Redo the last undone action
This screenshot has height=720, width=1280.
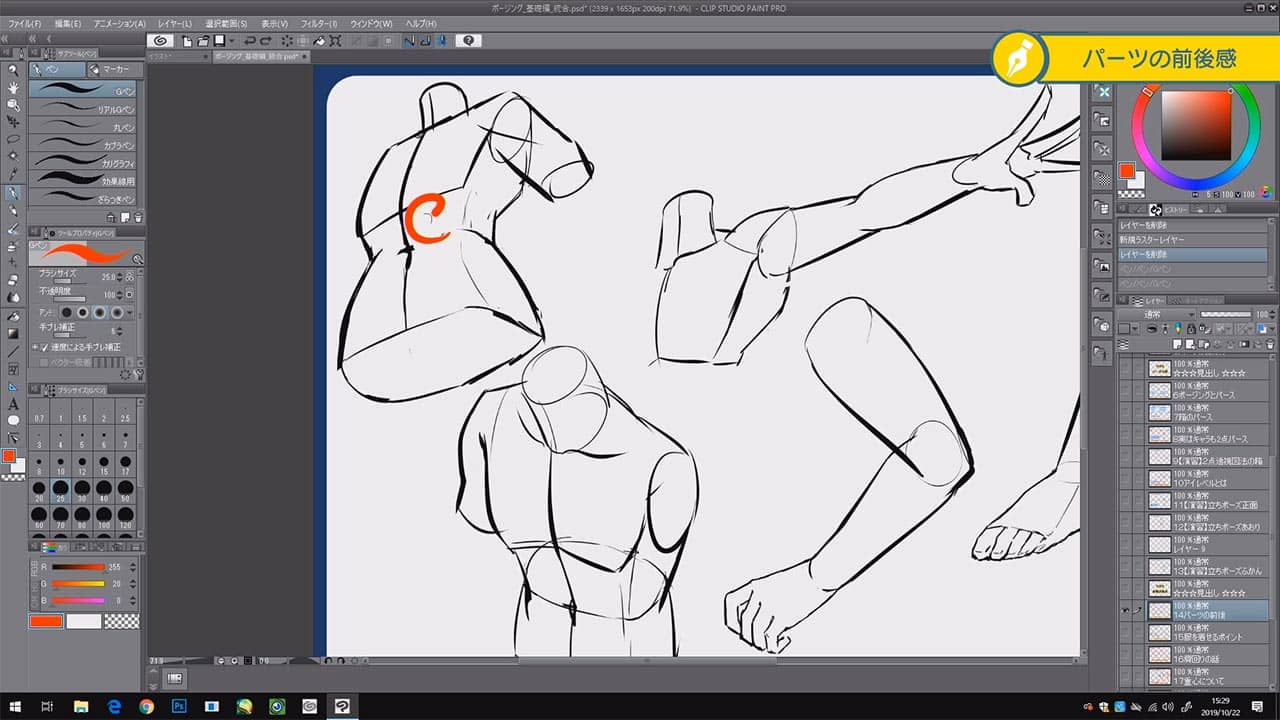pos(265,41)
